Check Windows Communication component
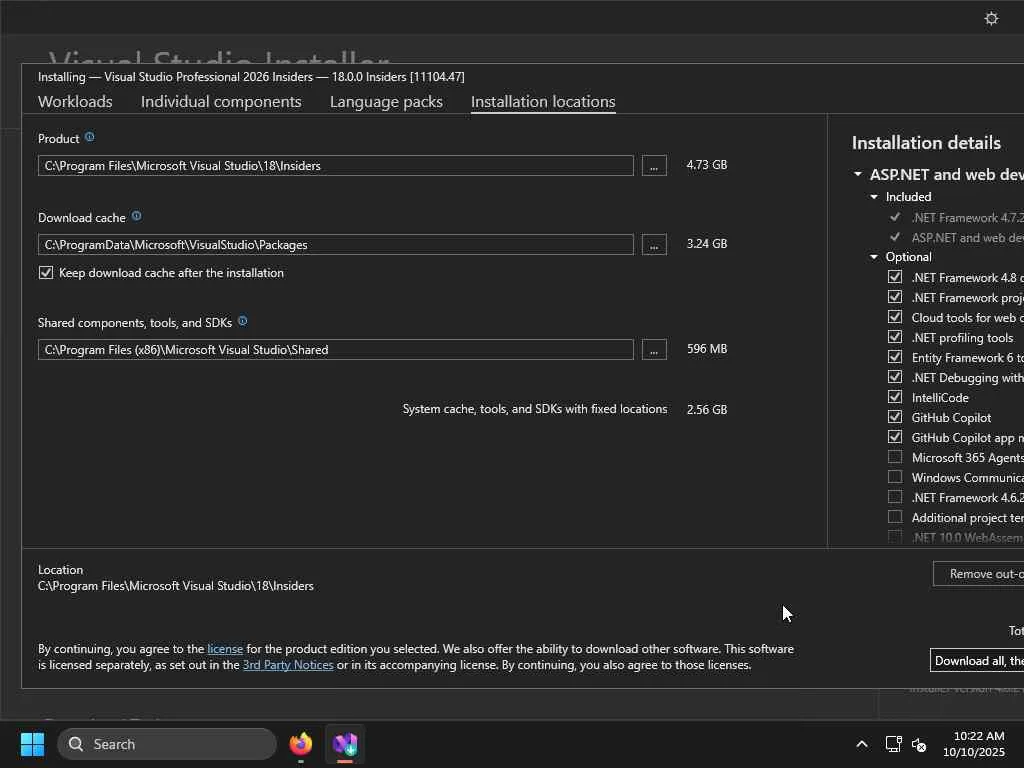 895,477
